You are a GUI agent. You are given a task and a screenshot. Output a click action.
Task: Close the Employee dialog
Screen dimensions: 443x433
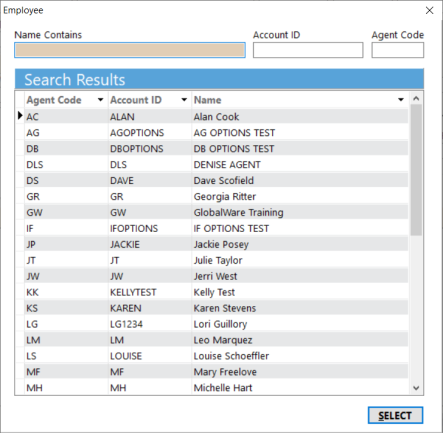pyautogui.click(x=430, y=11)
